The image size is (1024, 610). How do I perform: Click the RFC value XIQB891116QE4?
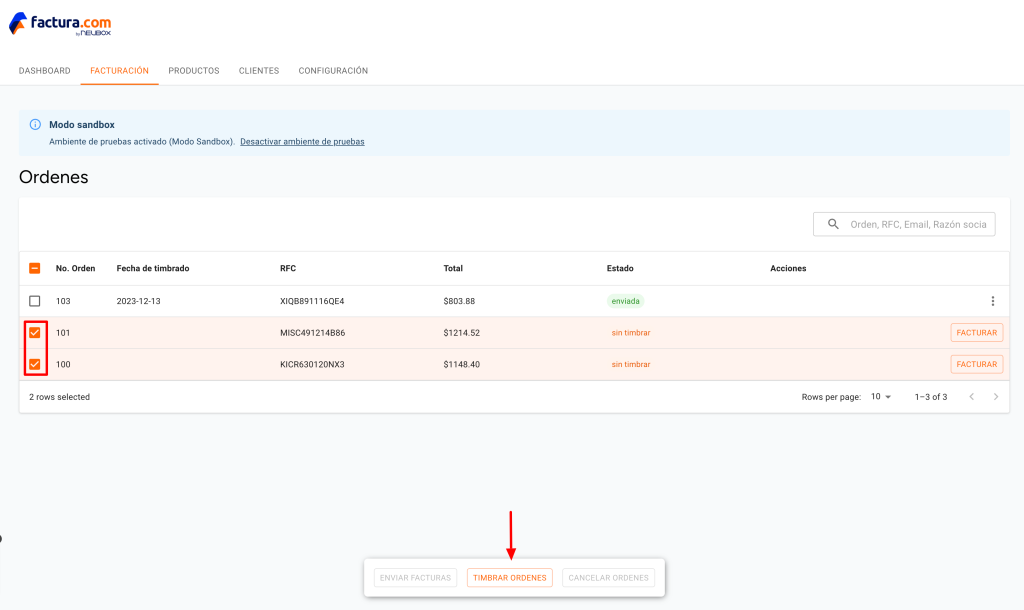pyautogui.click(x=312, y=301)
